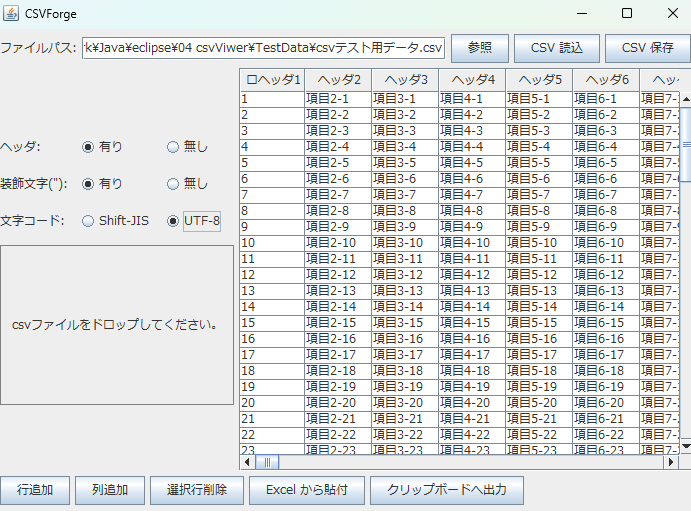This screenshot has height=511, width=691.
Task: Click the csv file drop area
Action: coord(117,325)
